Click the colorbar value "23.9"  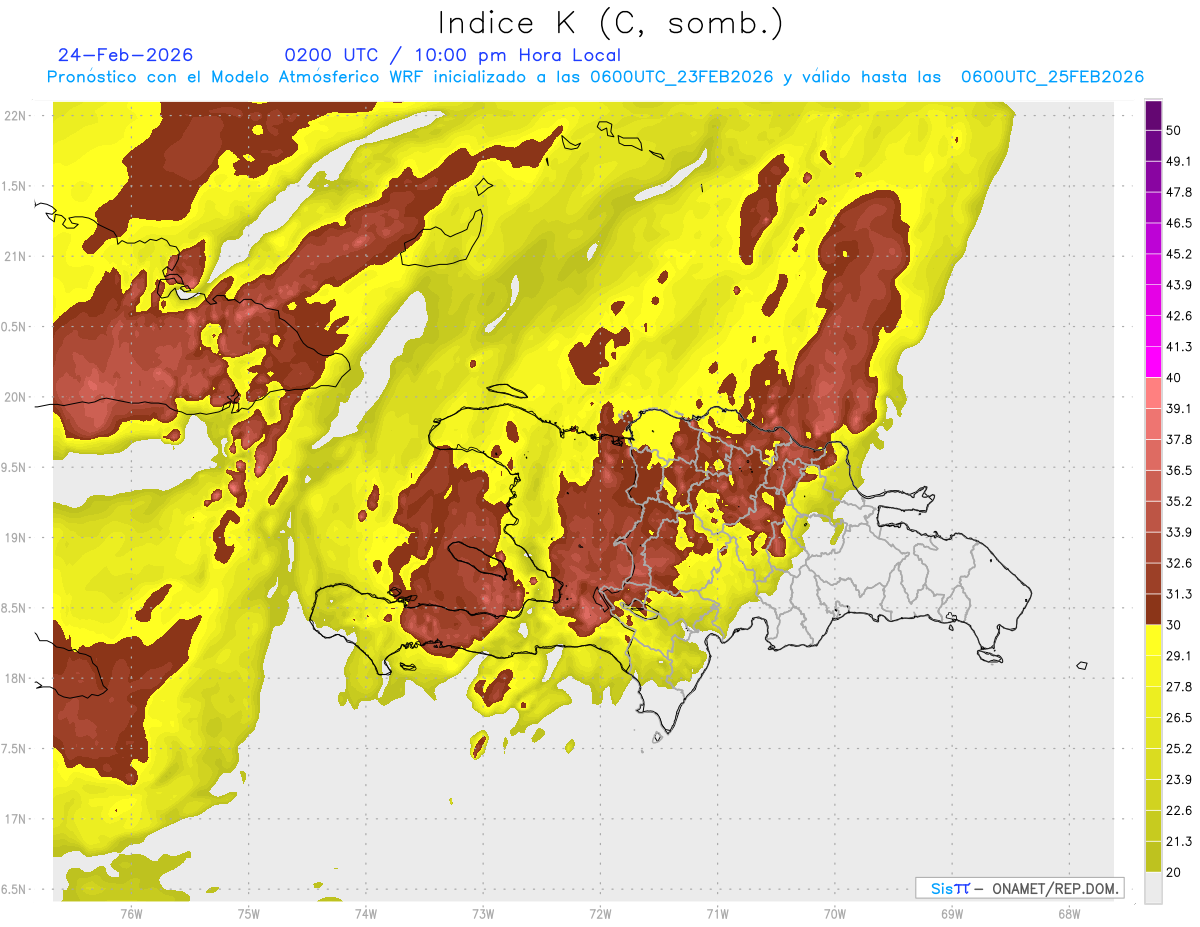(1178, 780)
